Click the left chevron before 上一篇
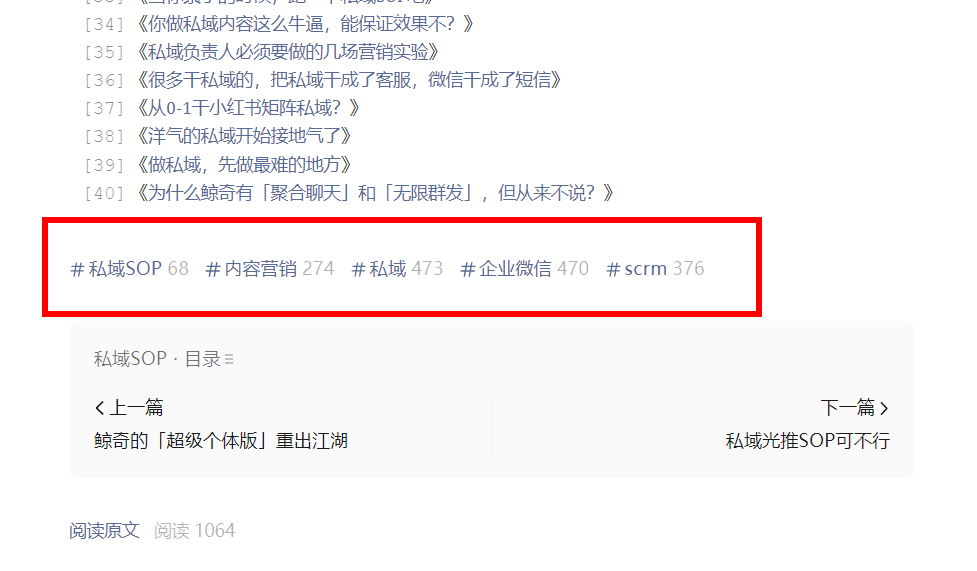 pyautogui.click(x=99, y=408)
